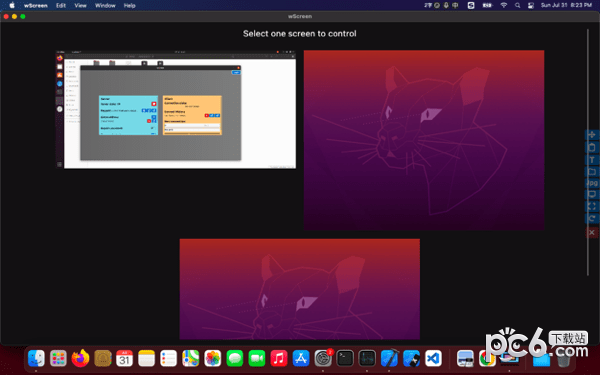Click the fullscreen corners icon in side toolbar
Screen dimensions: 600x375
[x=592, y=207]
